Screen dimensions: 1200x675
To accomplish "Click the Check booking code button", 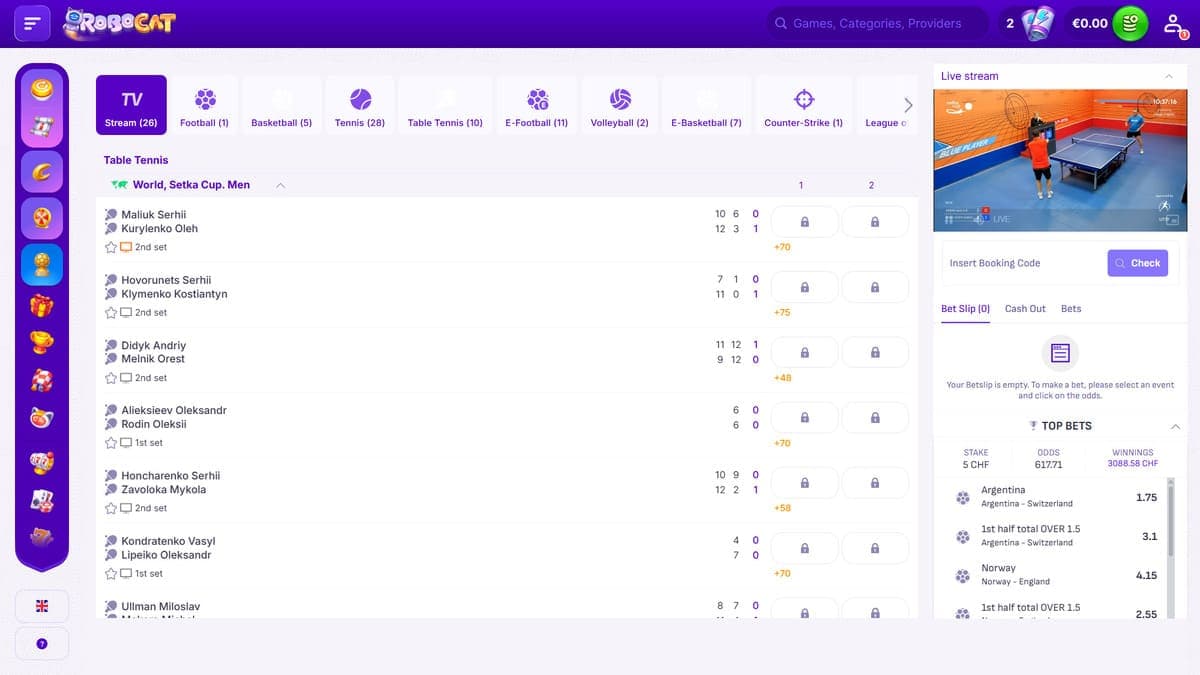I will tap(1138, 263).
